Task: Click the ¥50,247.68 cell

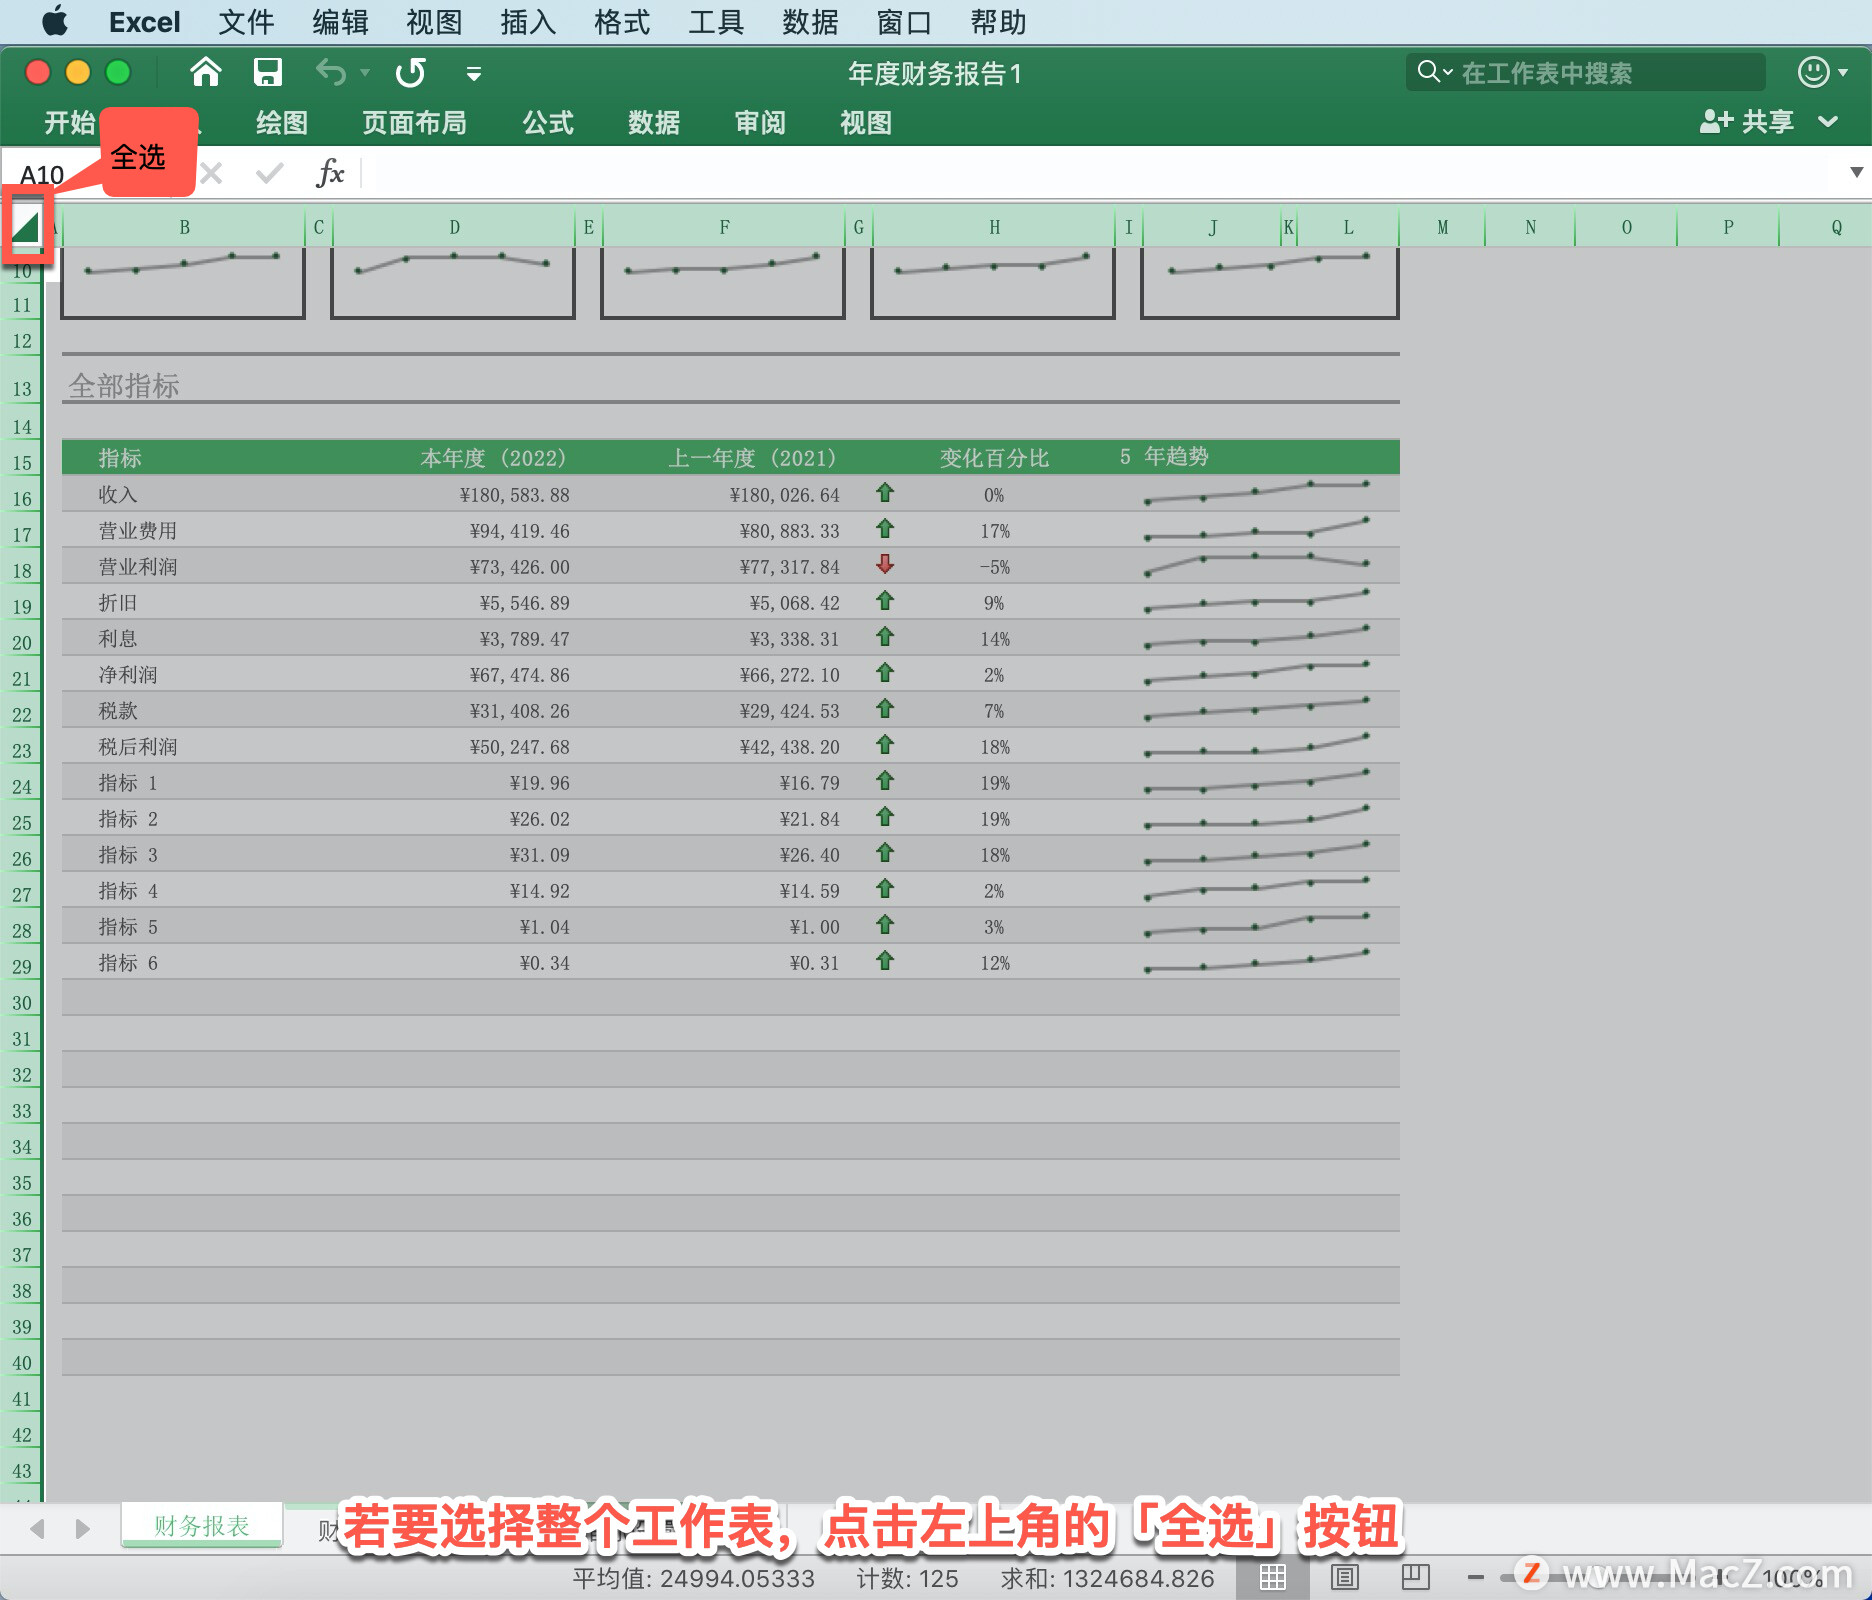Action: [520, 747]
